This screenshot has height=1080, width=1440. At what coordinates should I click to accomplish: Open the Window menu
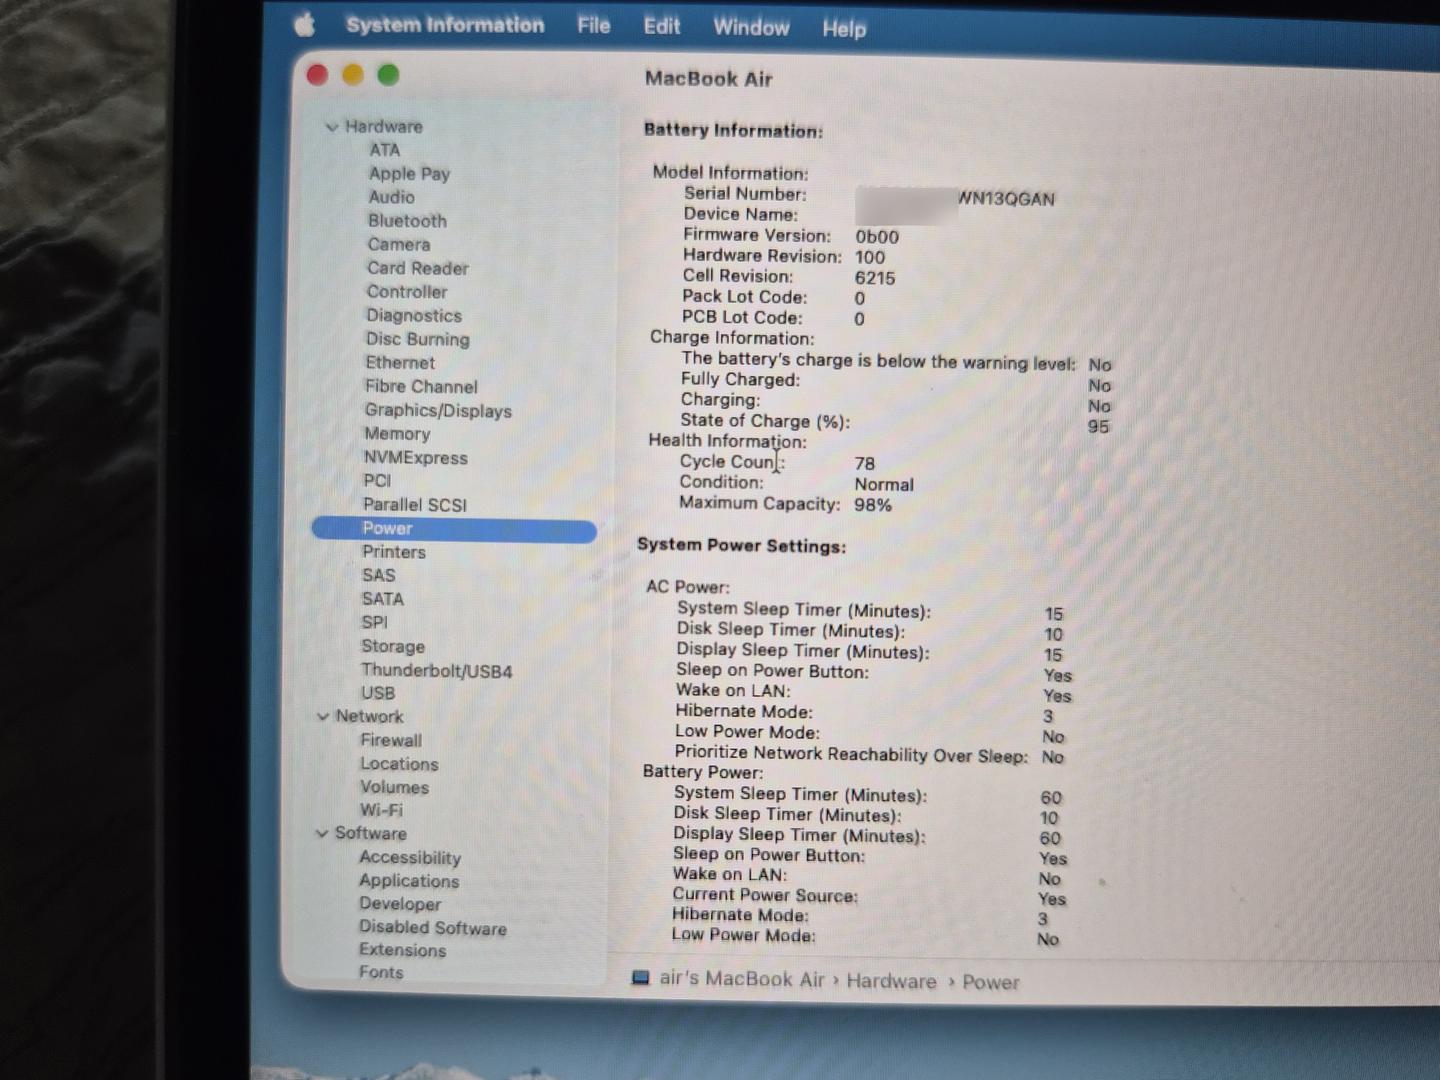(751, 28)
